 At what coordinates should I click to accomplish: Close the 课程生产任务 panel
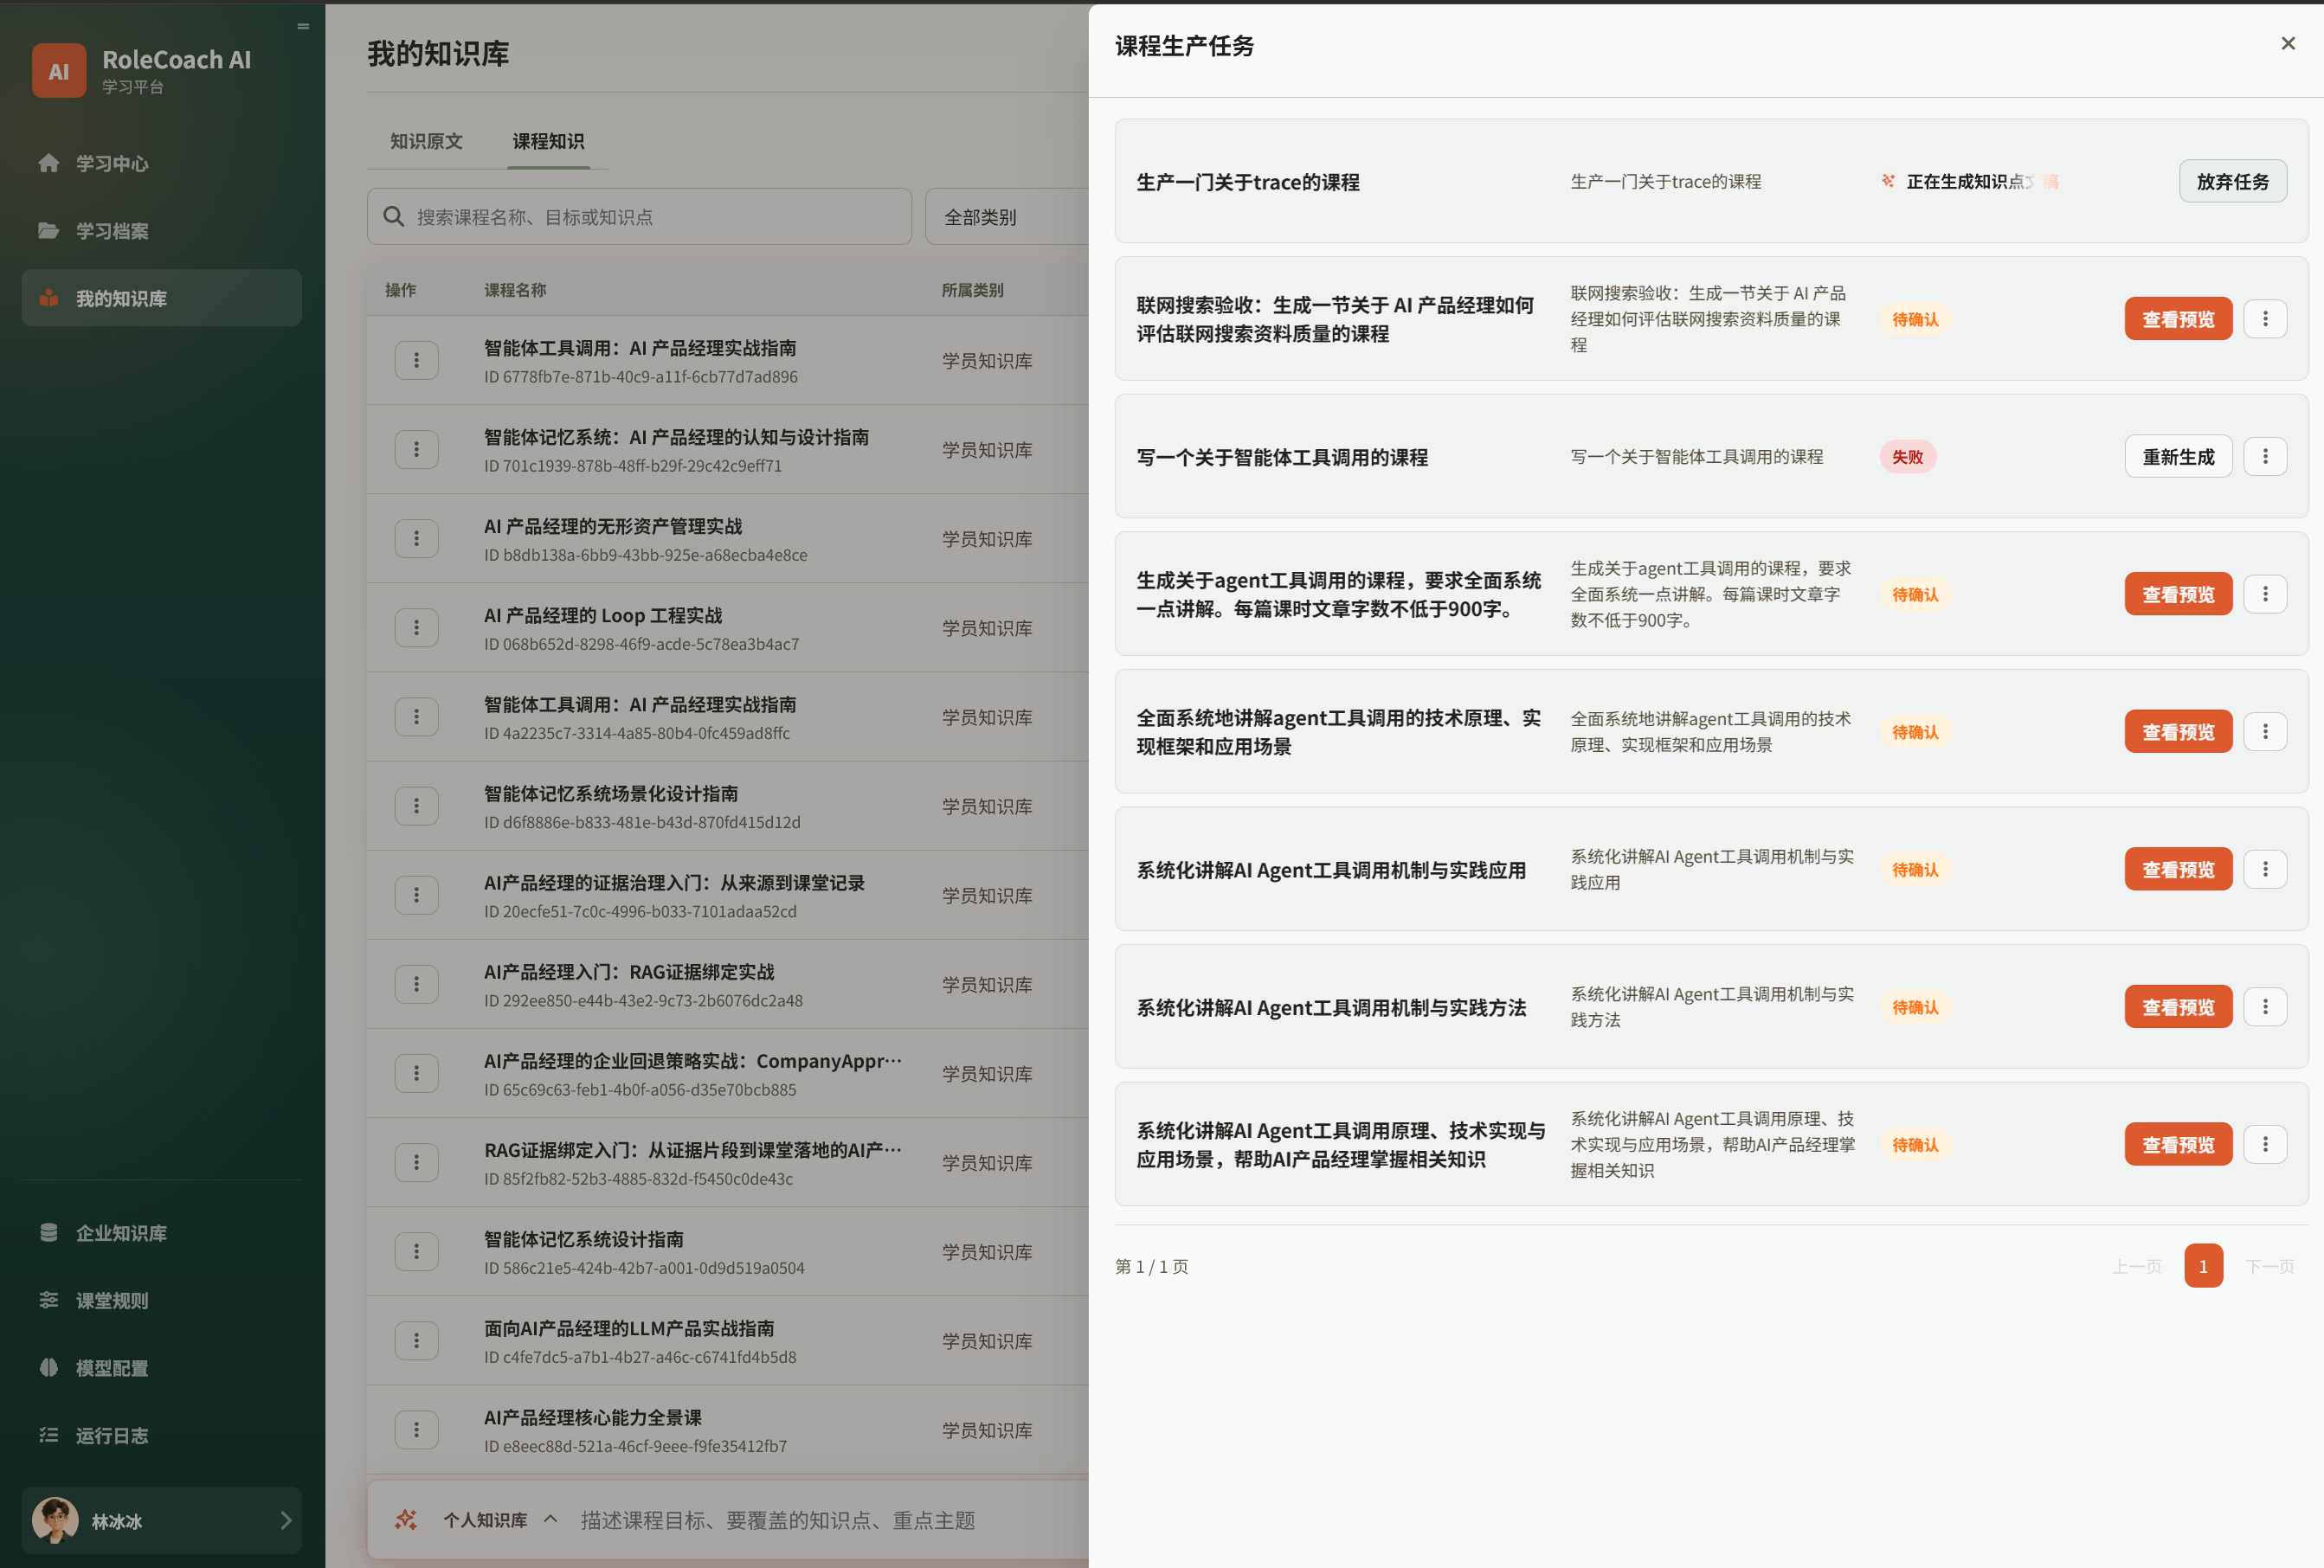coord(2288,43)
